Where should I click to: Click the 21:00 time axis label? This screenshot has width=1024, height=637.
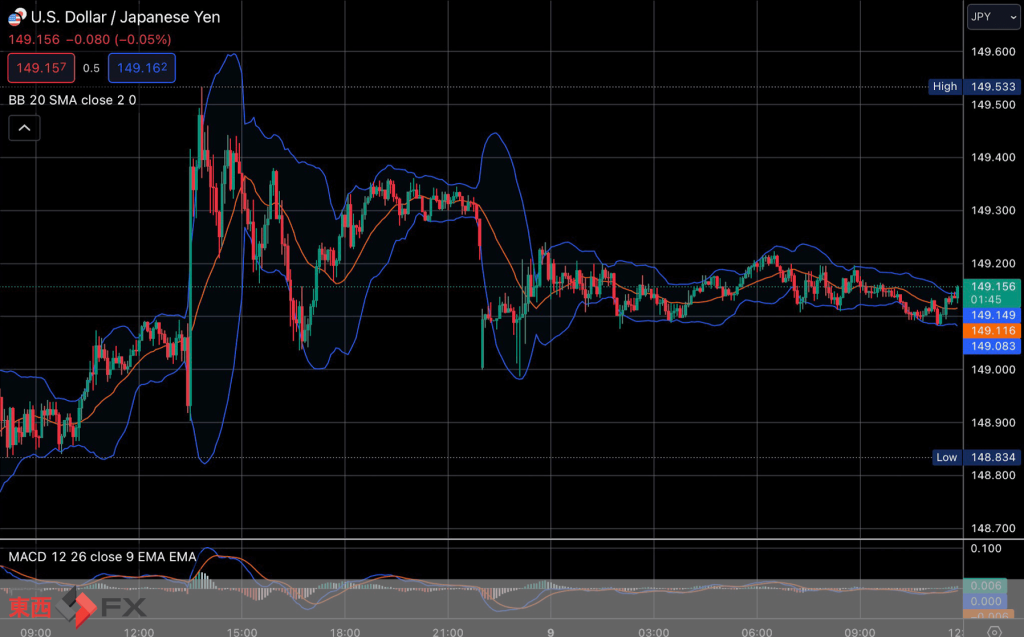(448, 631)
